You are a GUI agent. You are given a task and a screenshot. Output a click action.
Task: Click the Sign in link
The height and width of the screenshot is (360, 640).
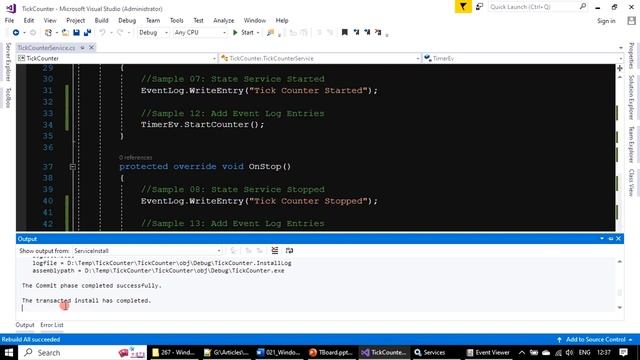606,21
